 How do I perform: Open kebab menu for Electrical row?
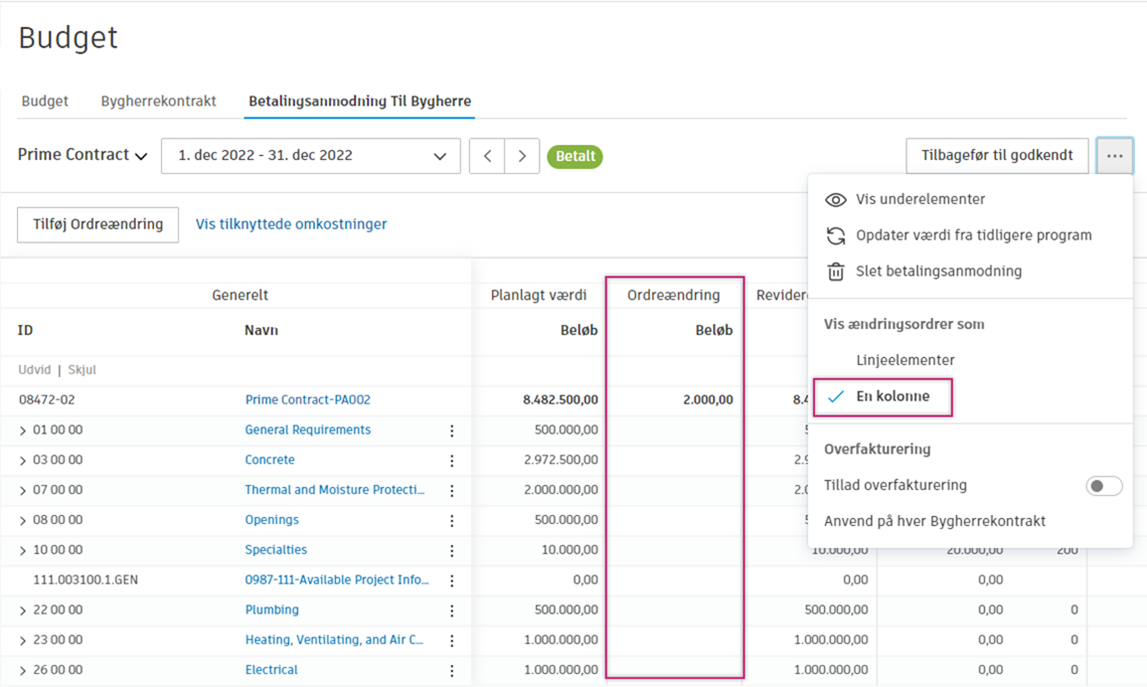click(x=452, y=671)
